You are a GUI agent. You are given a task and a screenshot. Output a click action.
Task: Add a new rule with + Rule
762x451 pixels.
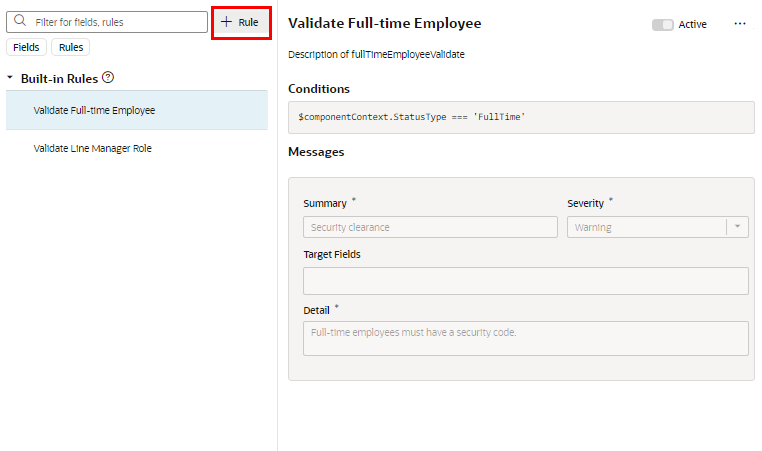pos(241,22)
